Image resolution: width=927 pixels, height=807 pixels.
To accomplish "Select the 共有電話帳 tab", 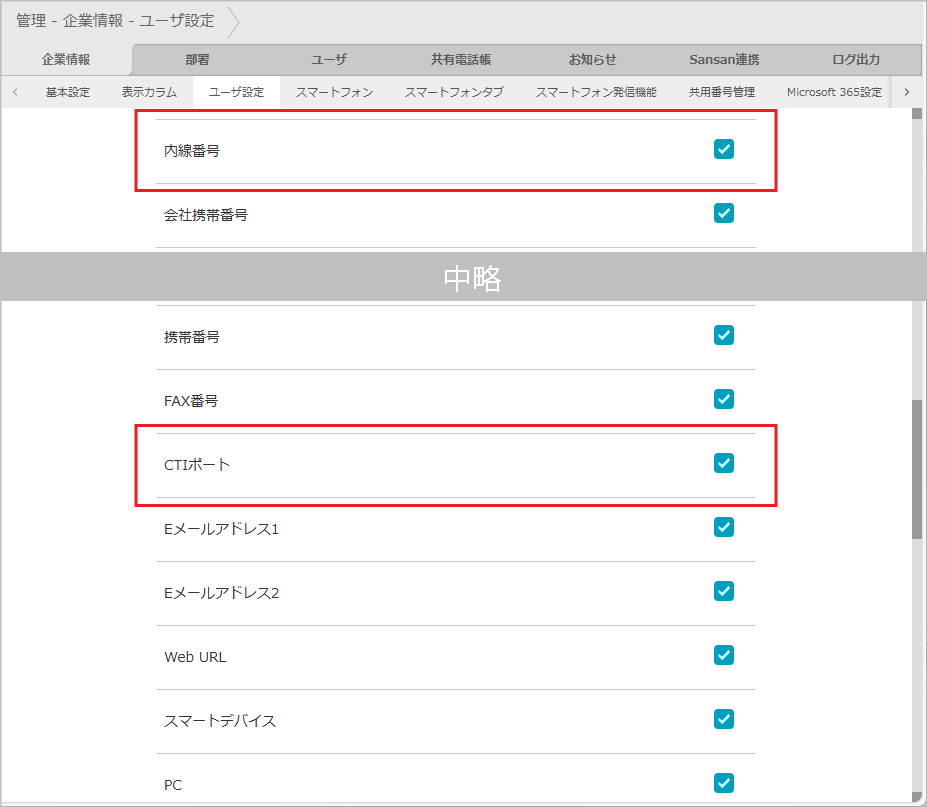I will click(x=461, y=60).
